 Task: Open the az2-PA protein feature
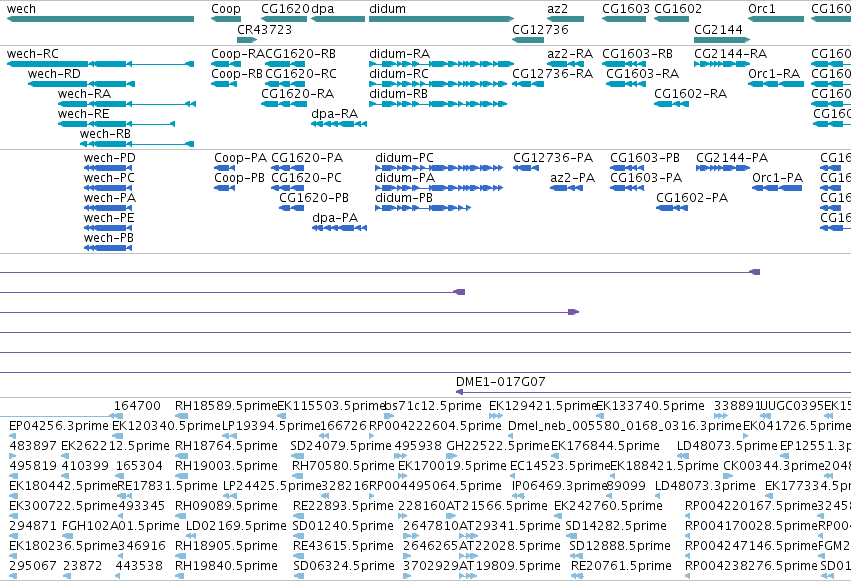[x=567, y=188]
